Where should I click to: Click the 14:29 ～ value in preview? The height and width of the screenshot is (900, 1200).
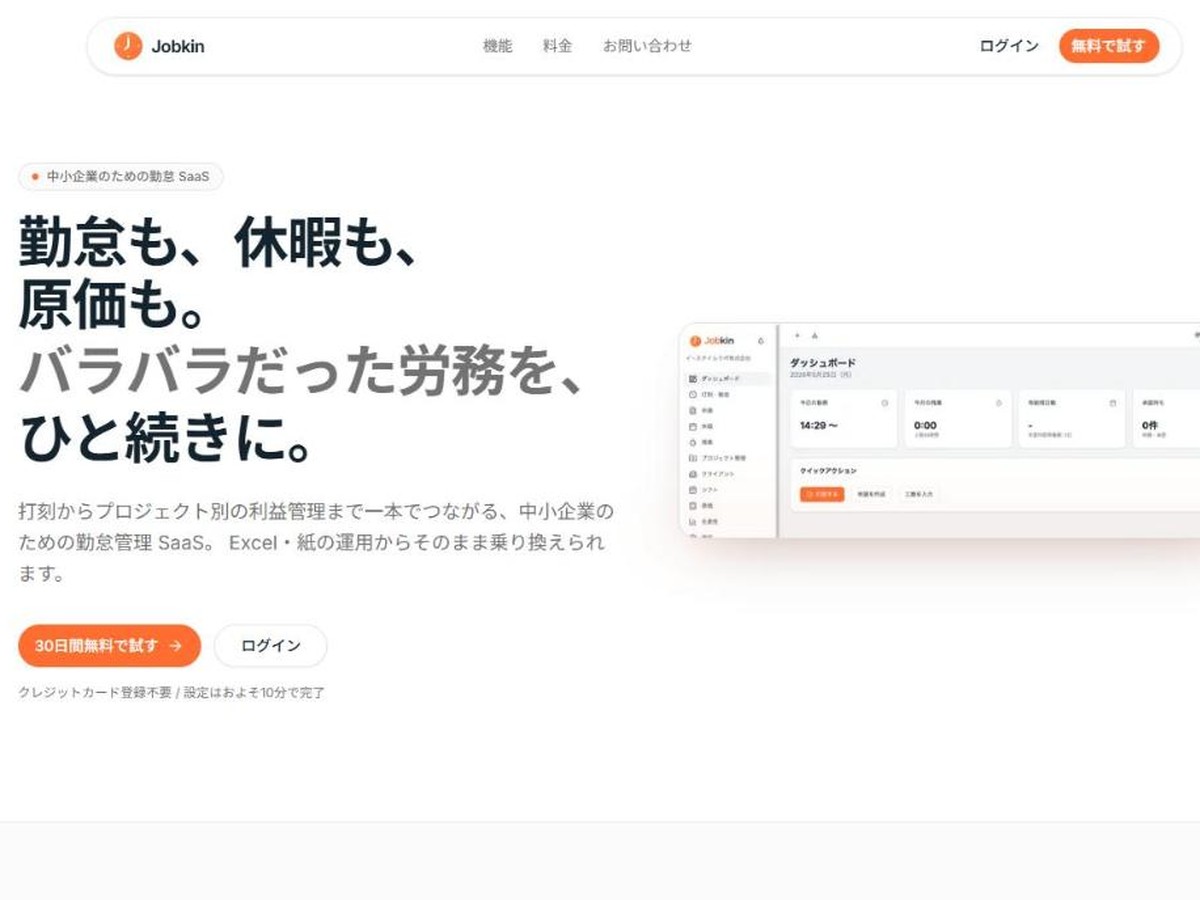point(818,425)
